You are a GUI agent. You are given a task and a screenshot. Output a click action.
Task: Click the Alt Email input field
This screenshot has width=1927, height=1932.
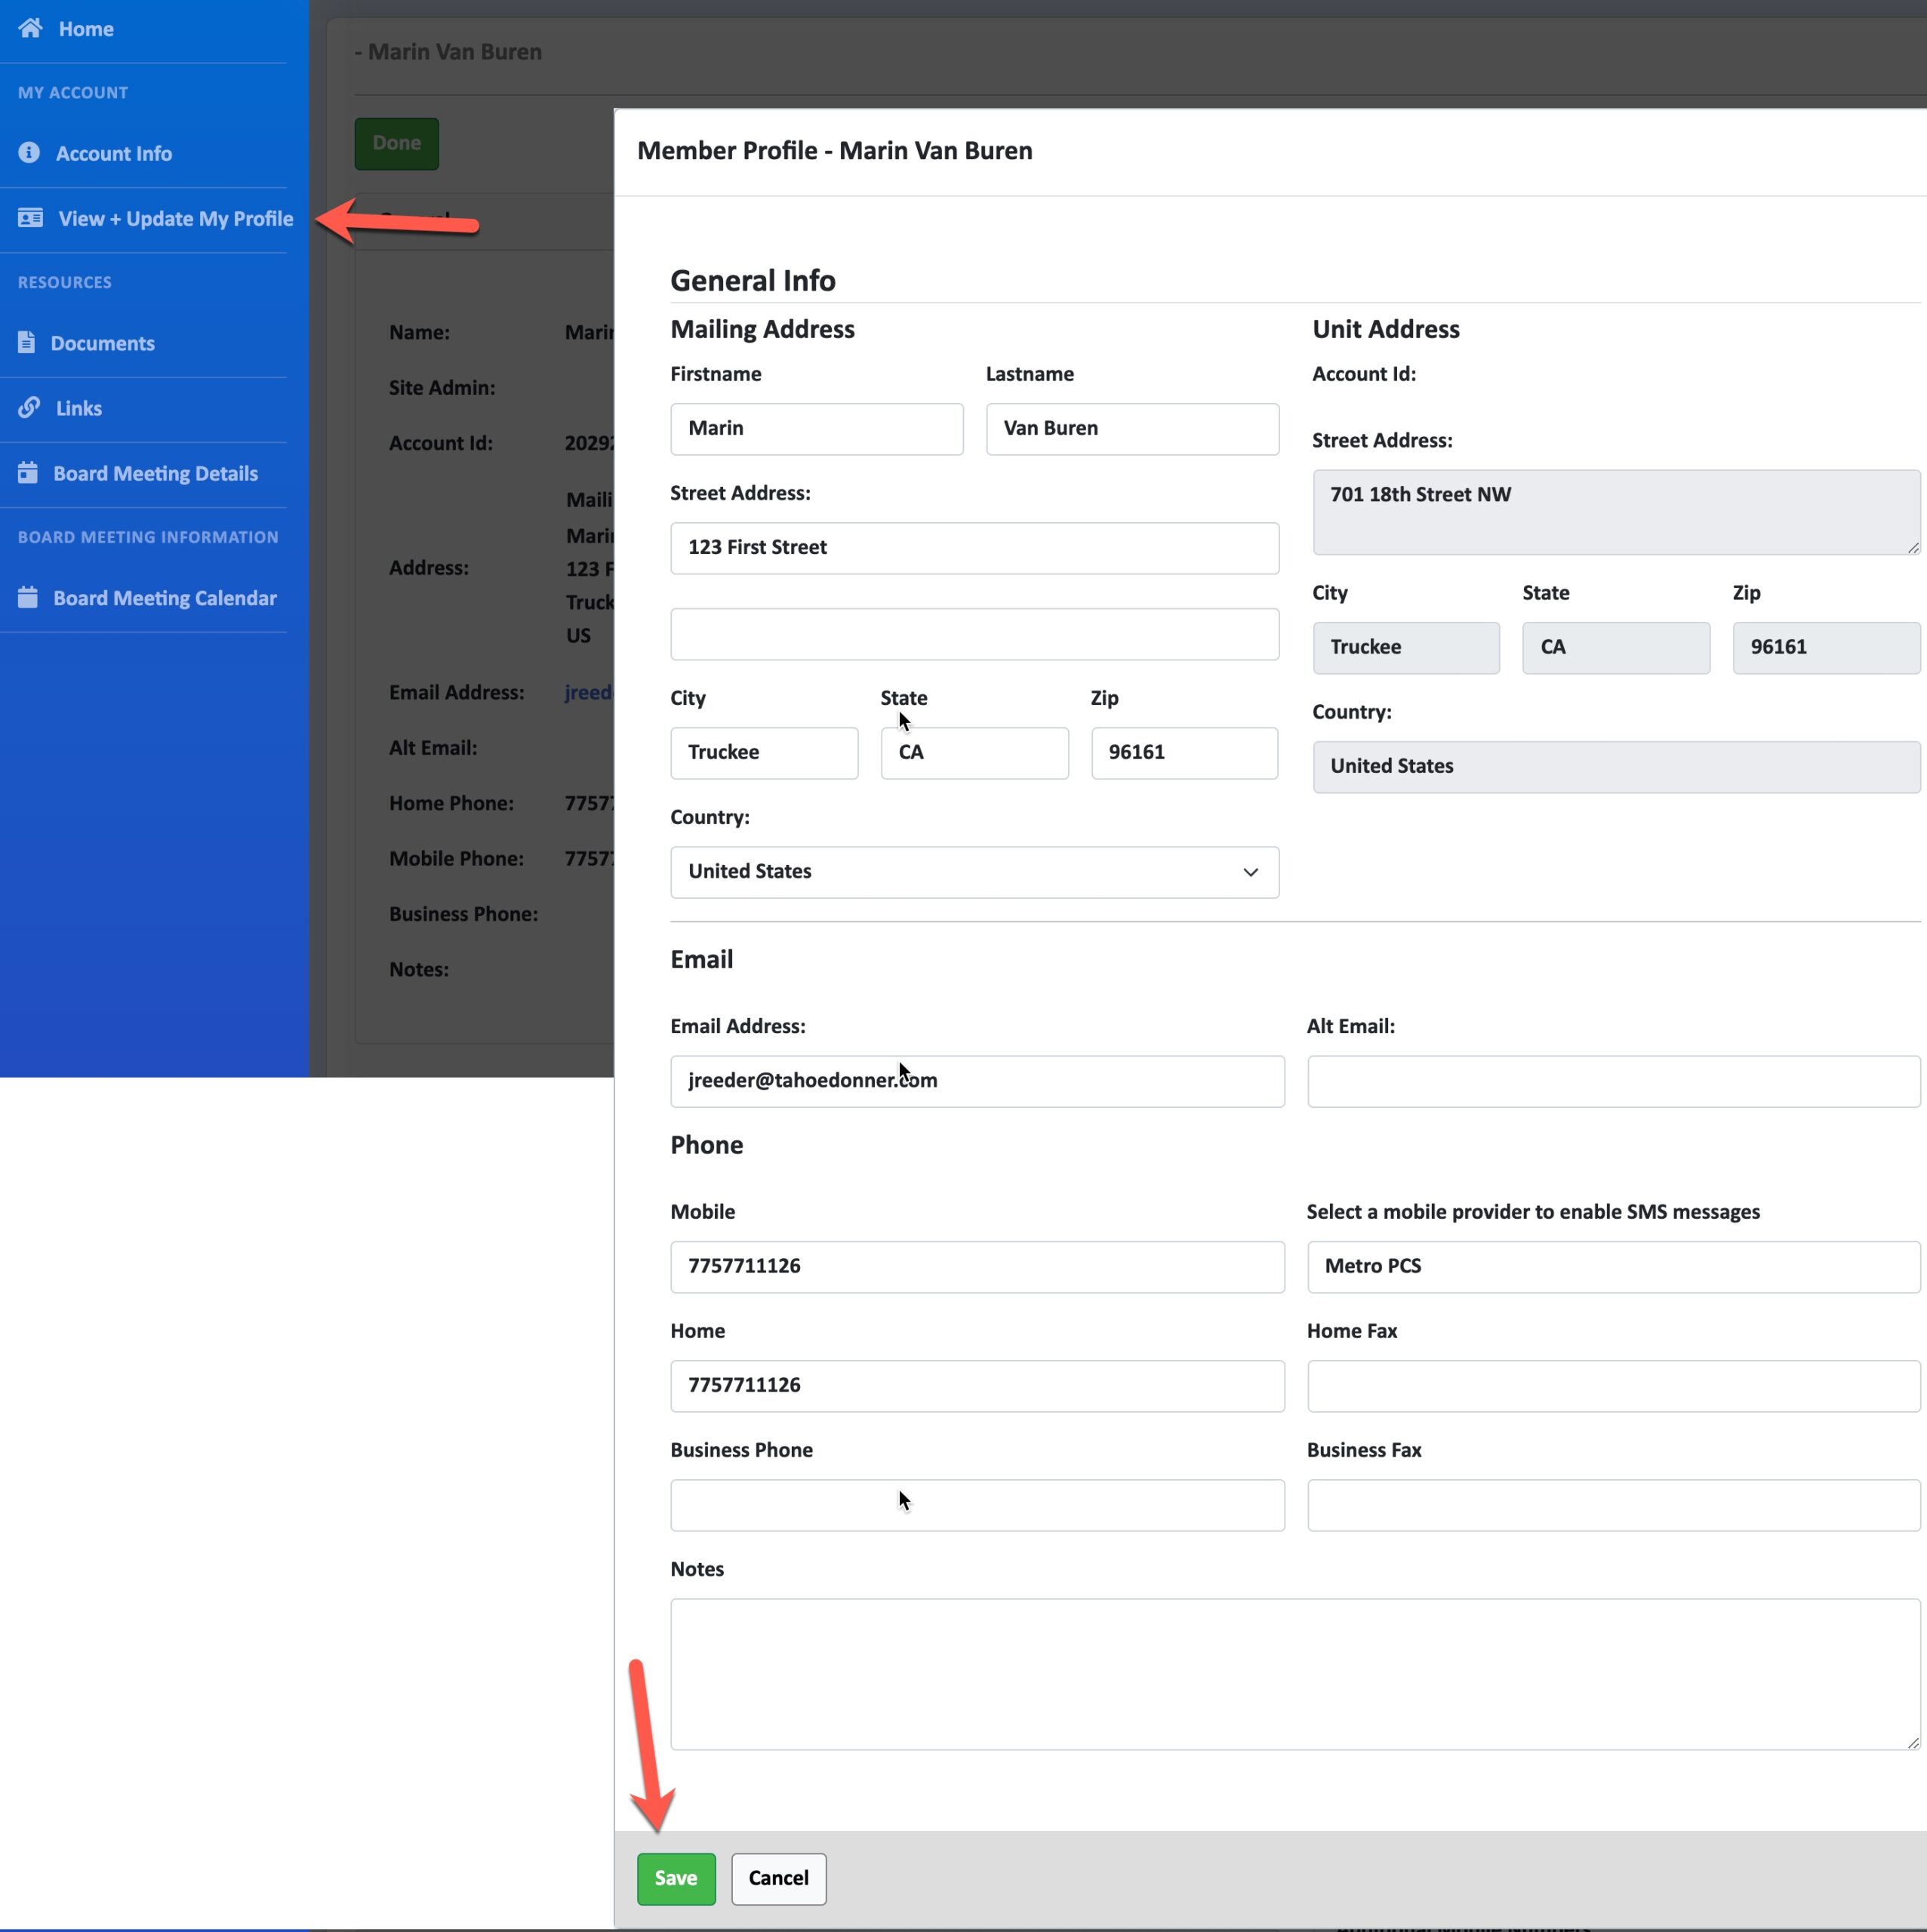[x=1612, y=1081]
